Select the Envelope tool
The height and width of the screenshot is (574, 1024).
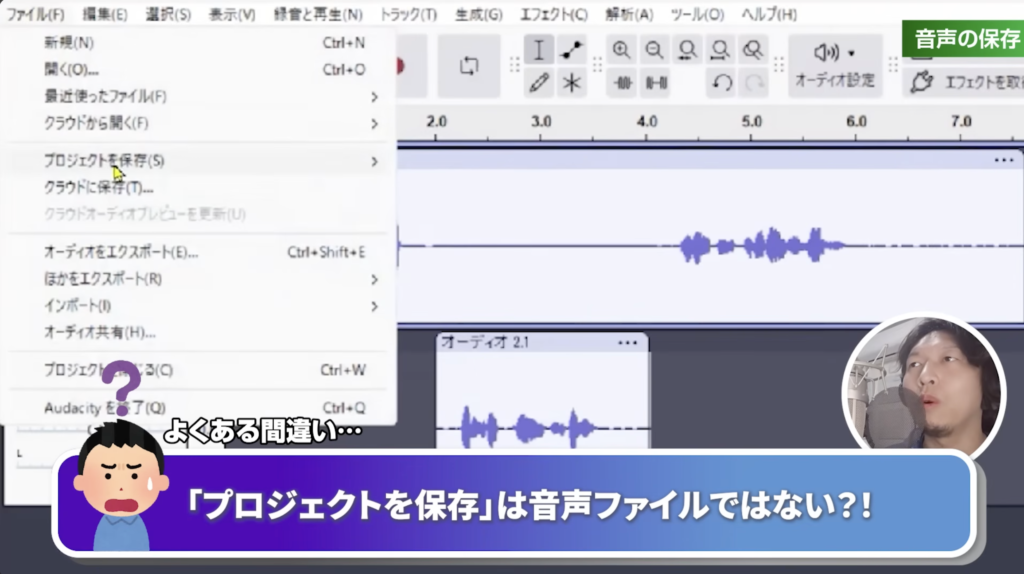[572, 51]
